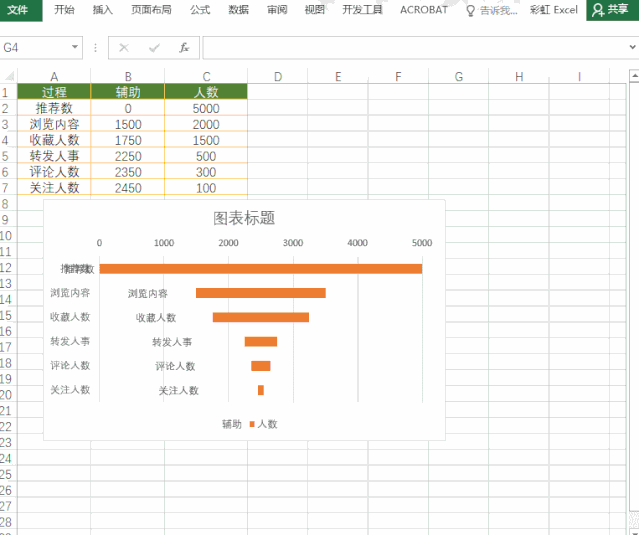639x535 pixels.
Task: Click the 评论人数 data label beside bar
Action: coord(175,366)
